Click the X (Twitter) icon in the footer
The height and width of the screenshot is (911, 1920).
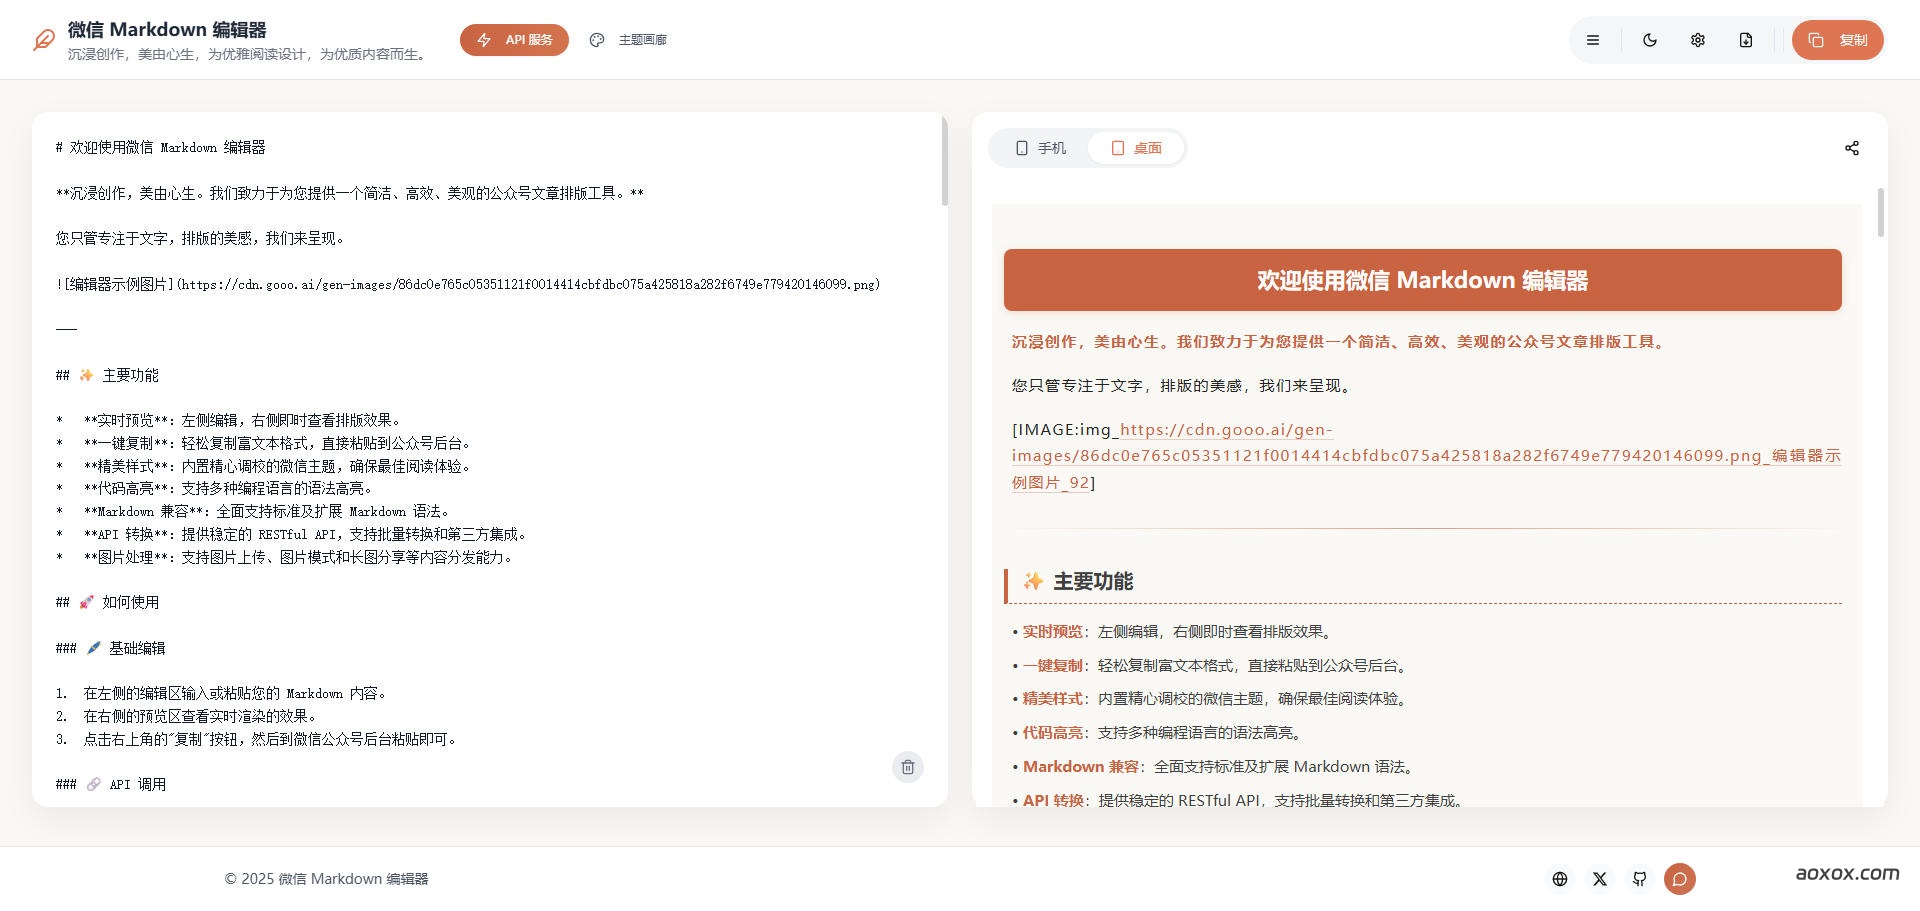tap(1599, 879)
